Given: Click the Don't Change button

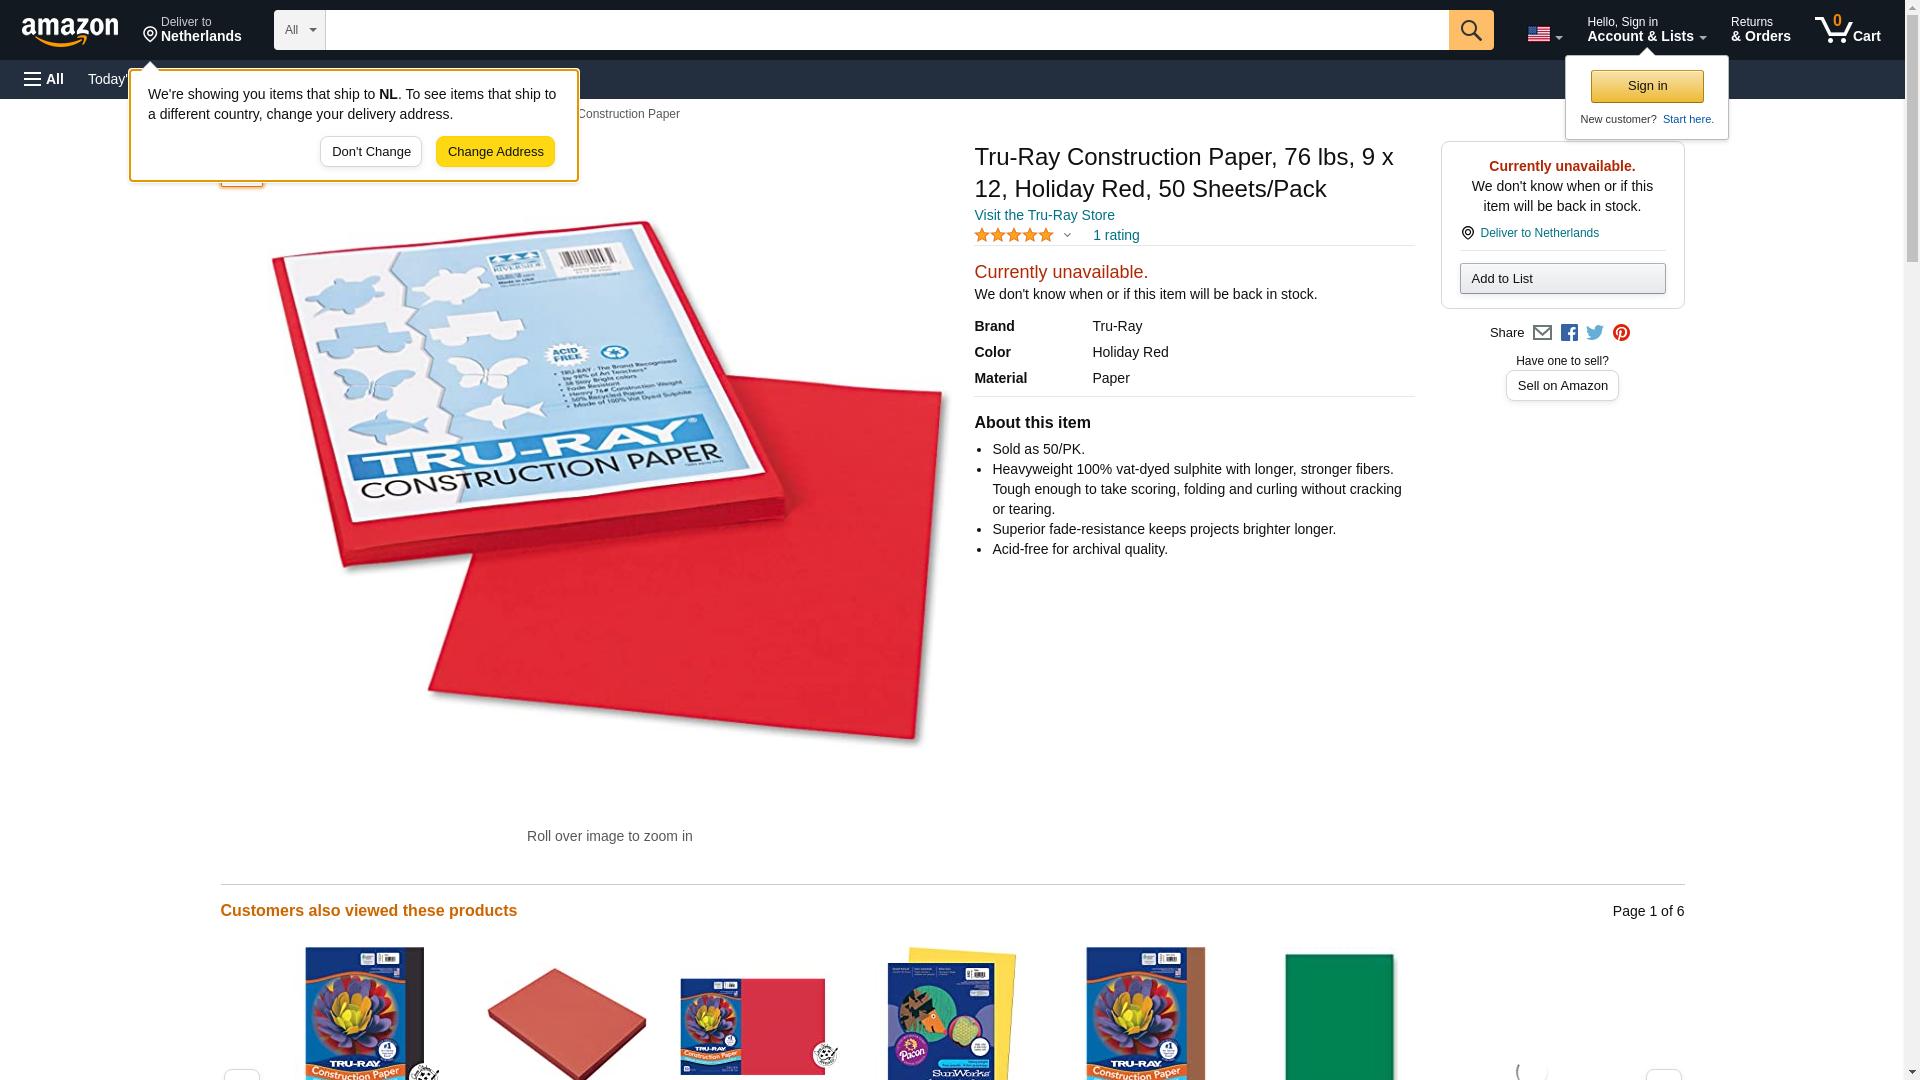Looking at the screenshot, I should (x=371, y=152).
